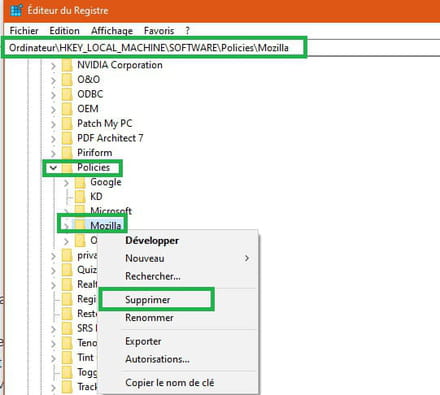Select the Piriform key label

coord(95,153)
